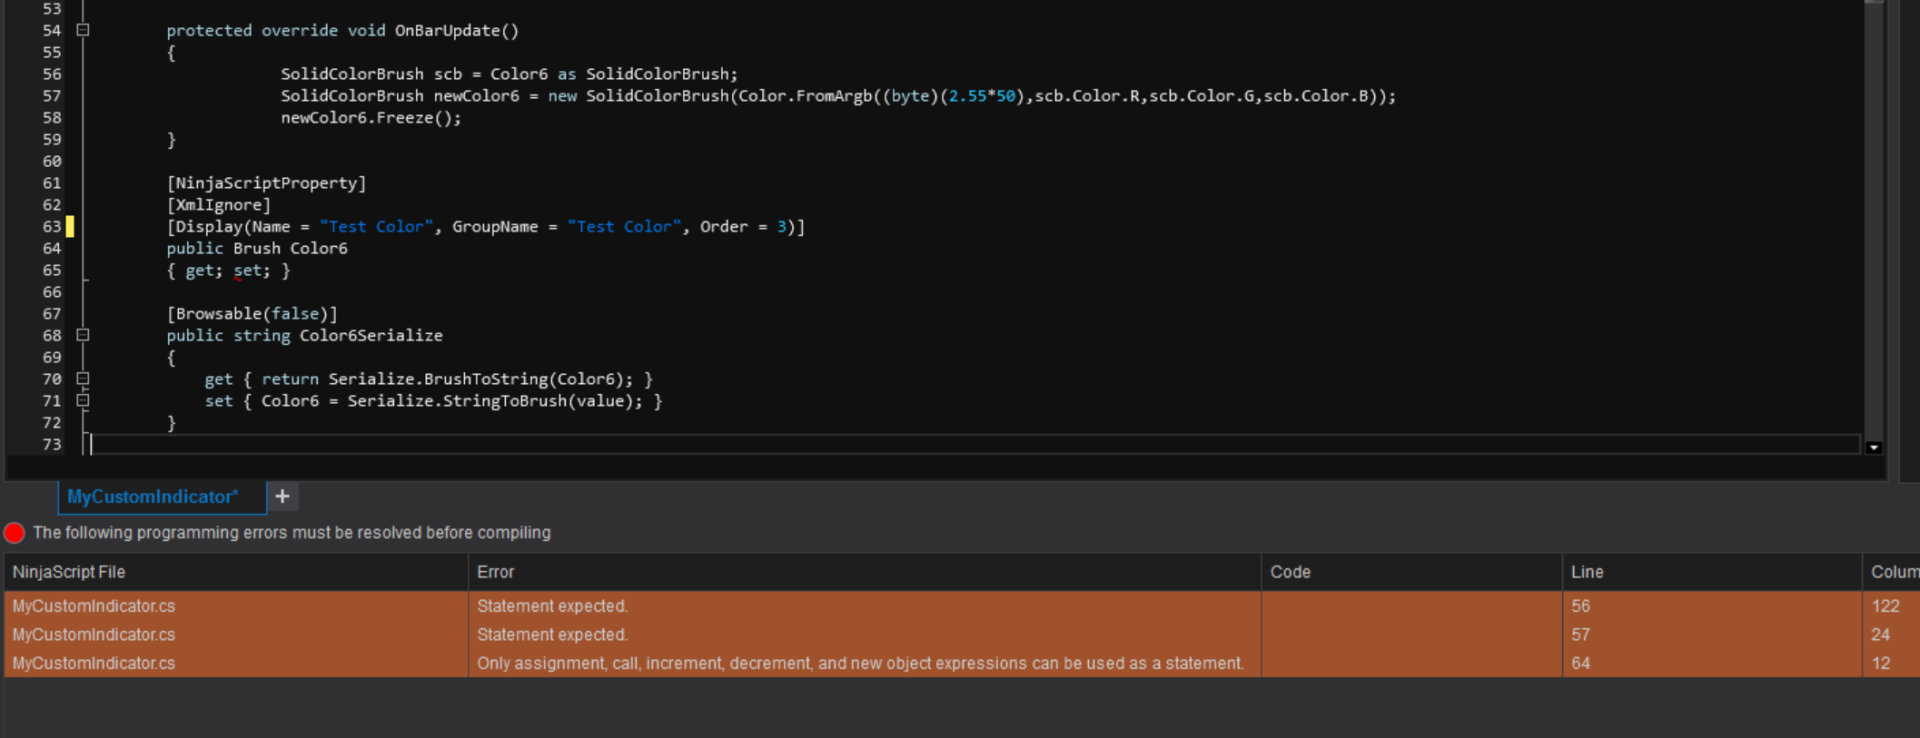Collapse the OnBarUpdate method fold
The width and height of the screenshot is (1920, 738).
tap(83, 30)
